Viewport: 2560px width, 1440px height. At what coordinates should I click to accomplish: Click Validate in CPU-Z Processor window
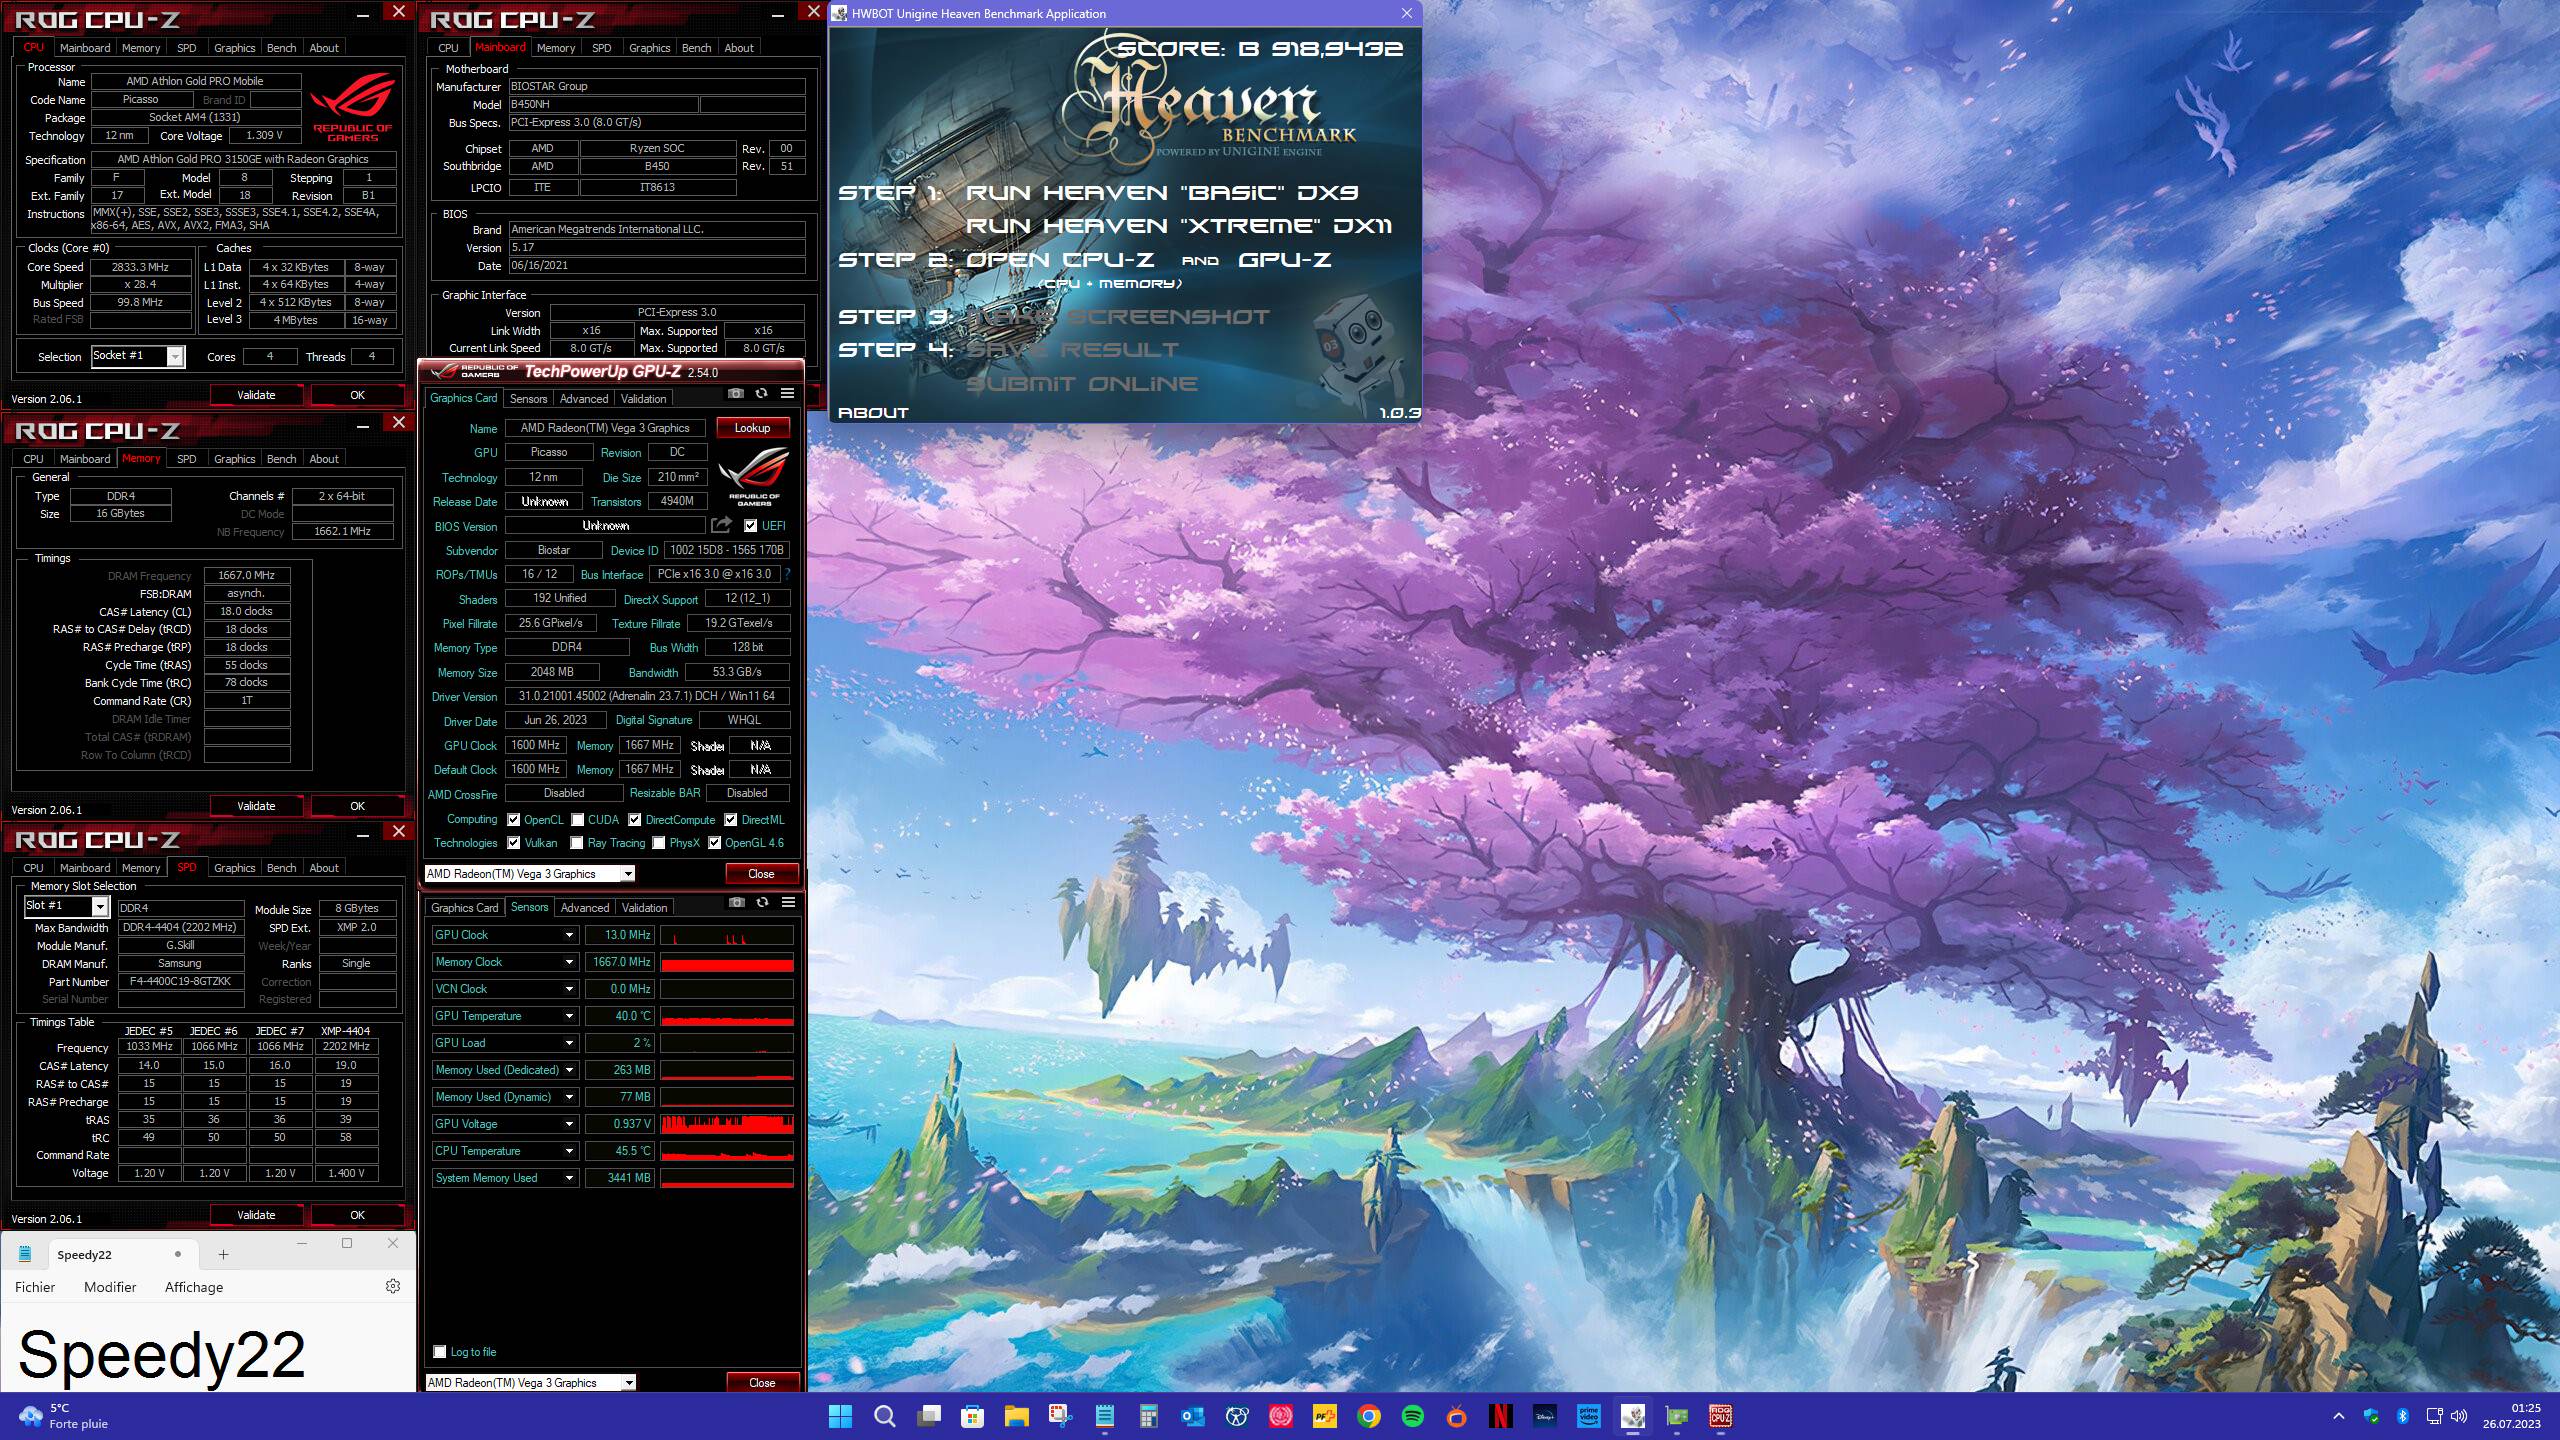coord(256,395)
